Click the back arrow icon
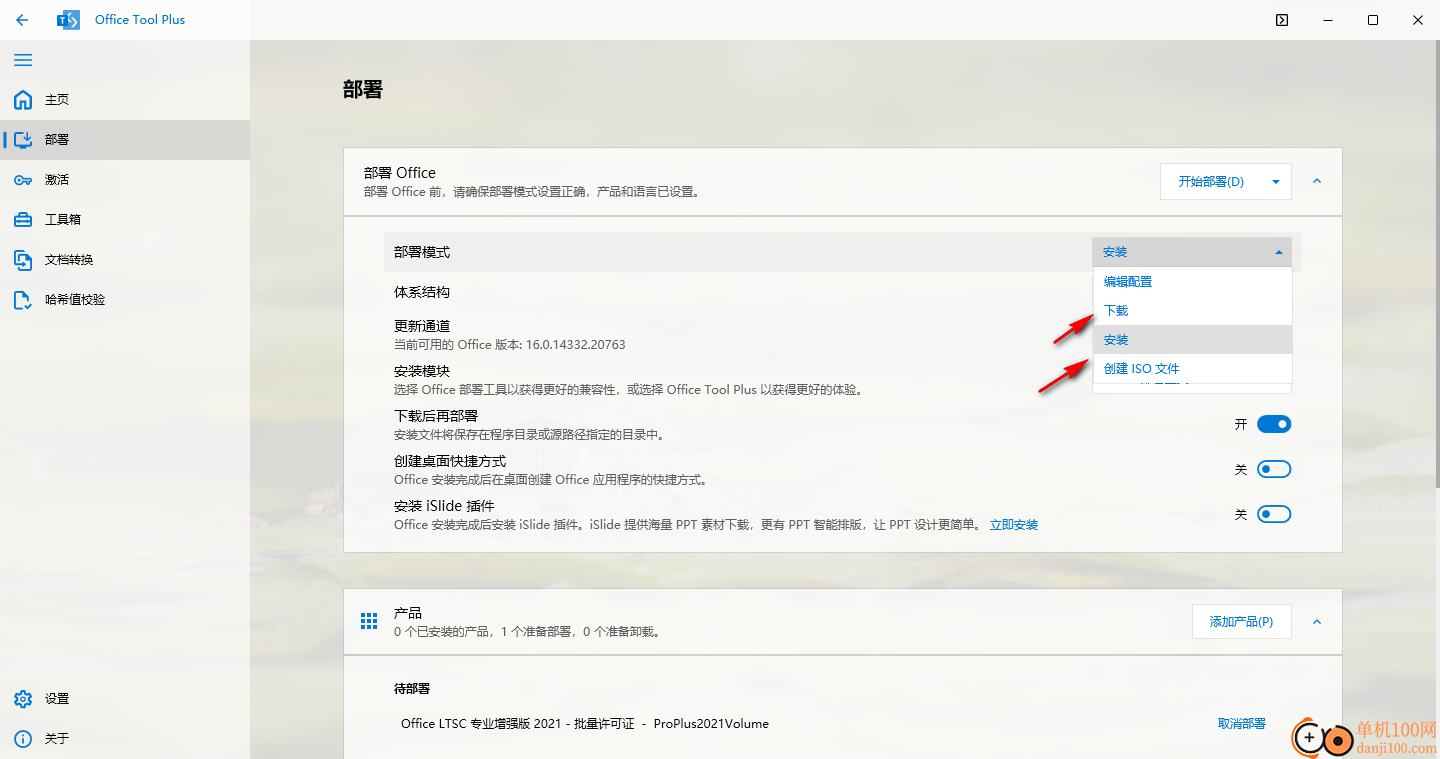1440x759 pixels. (x=22, y=20)
